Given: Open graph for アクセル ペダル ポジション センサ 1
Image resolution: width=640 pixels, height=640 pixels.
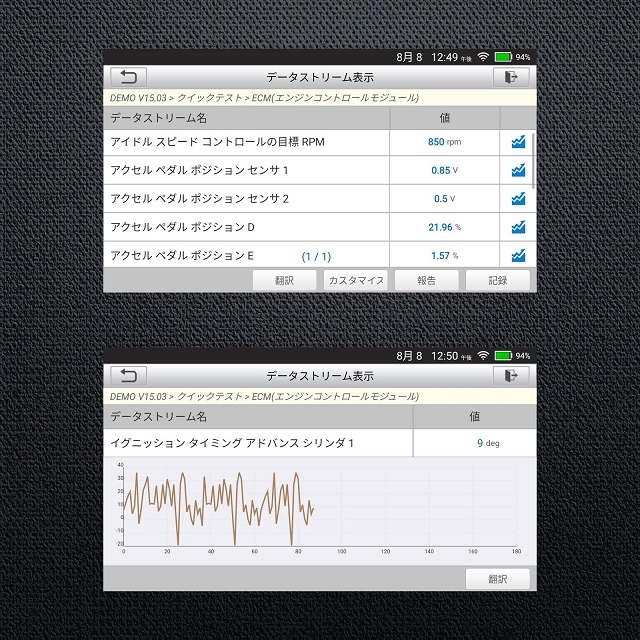Looking at the screenshot, I should tap(517, 171).
